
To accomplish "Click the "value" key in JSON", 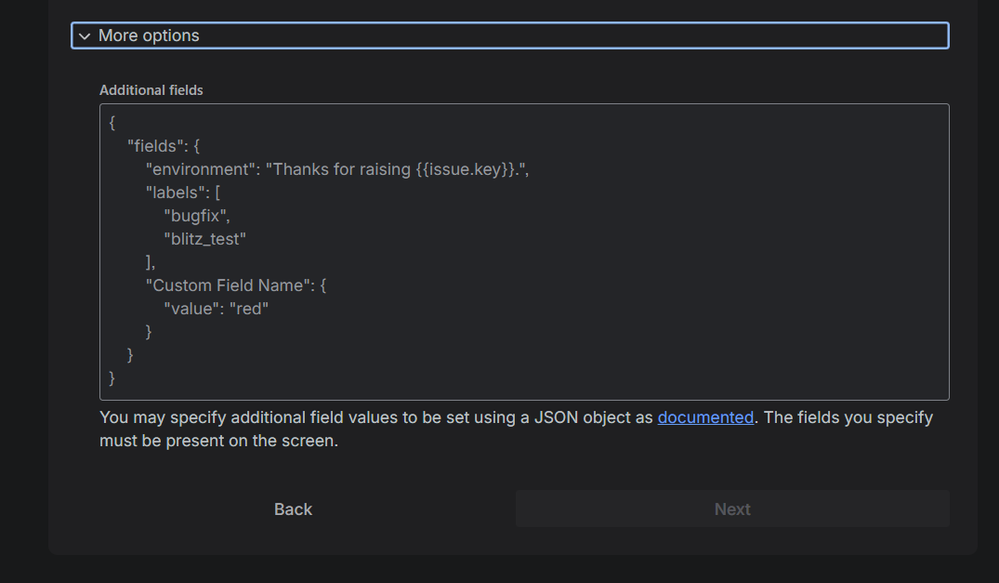I will (192, 308).
